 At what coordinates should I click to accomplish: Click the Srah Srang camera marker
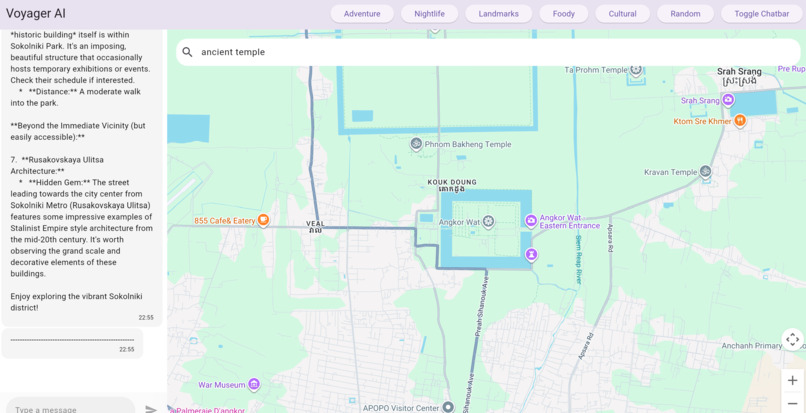pos(728,100)
